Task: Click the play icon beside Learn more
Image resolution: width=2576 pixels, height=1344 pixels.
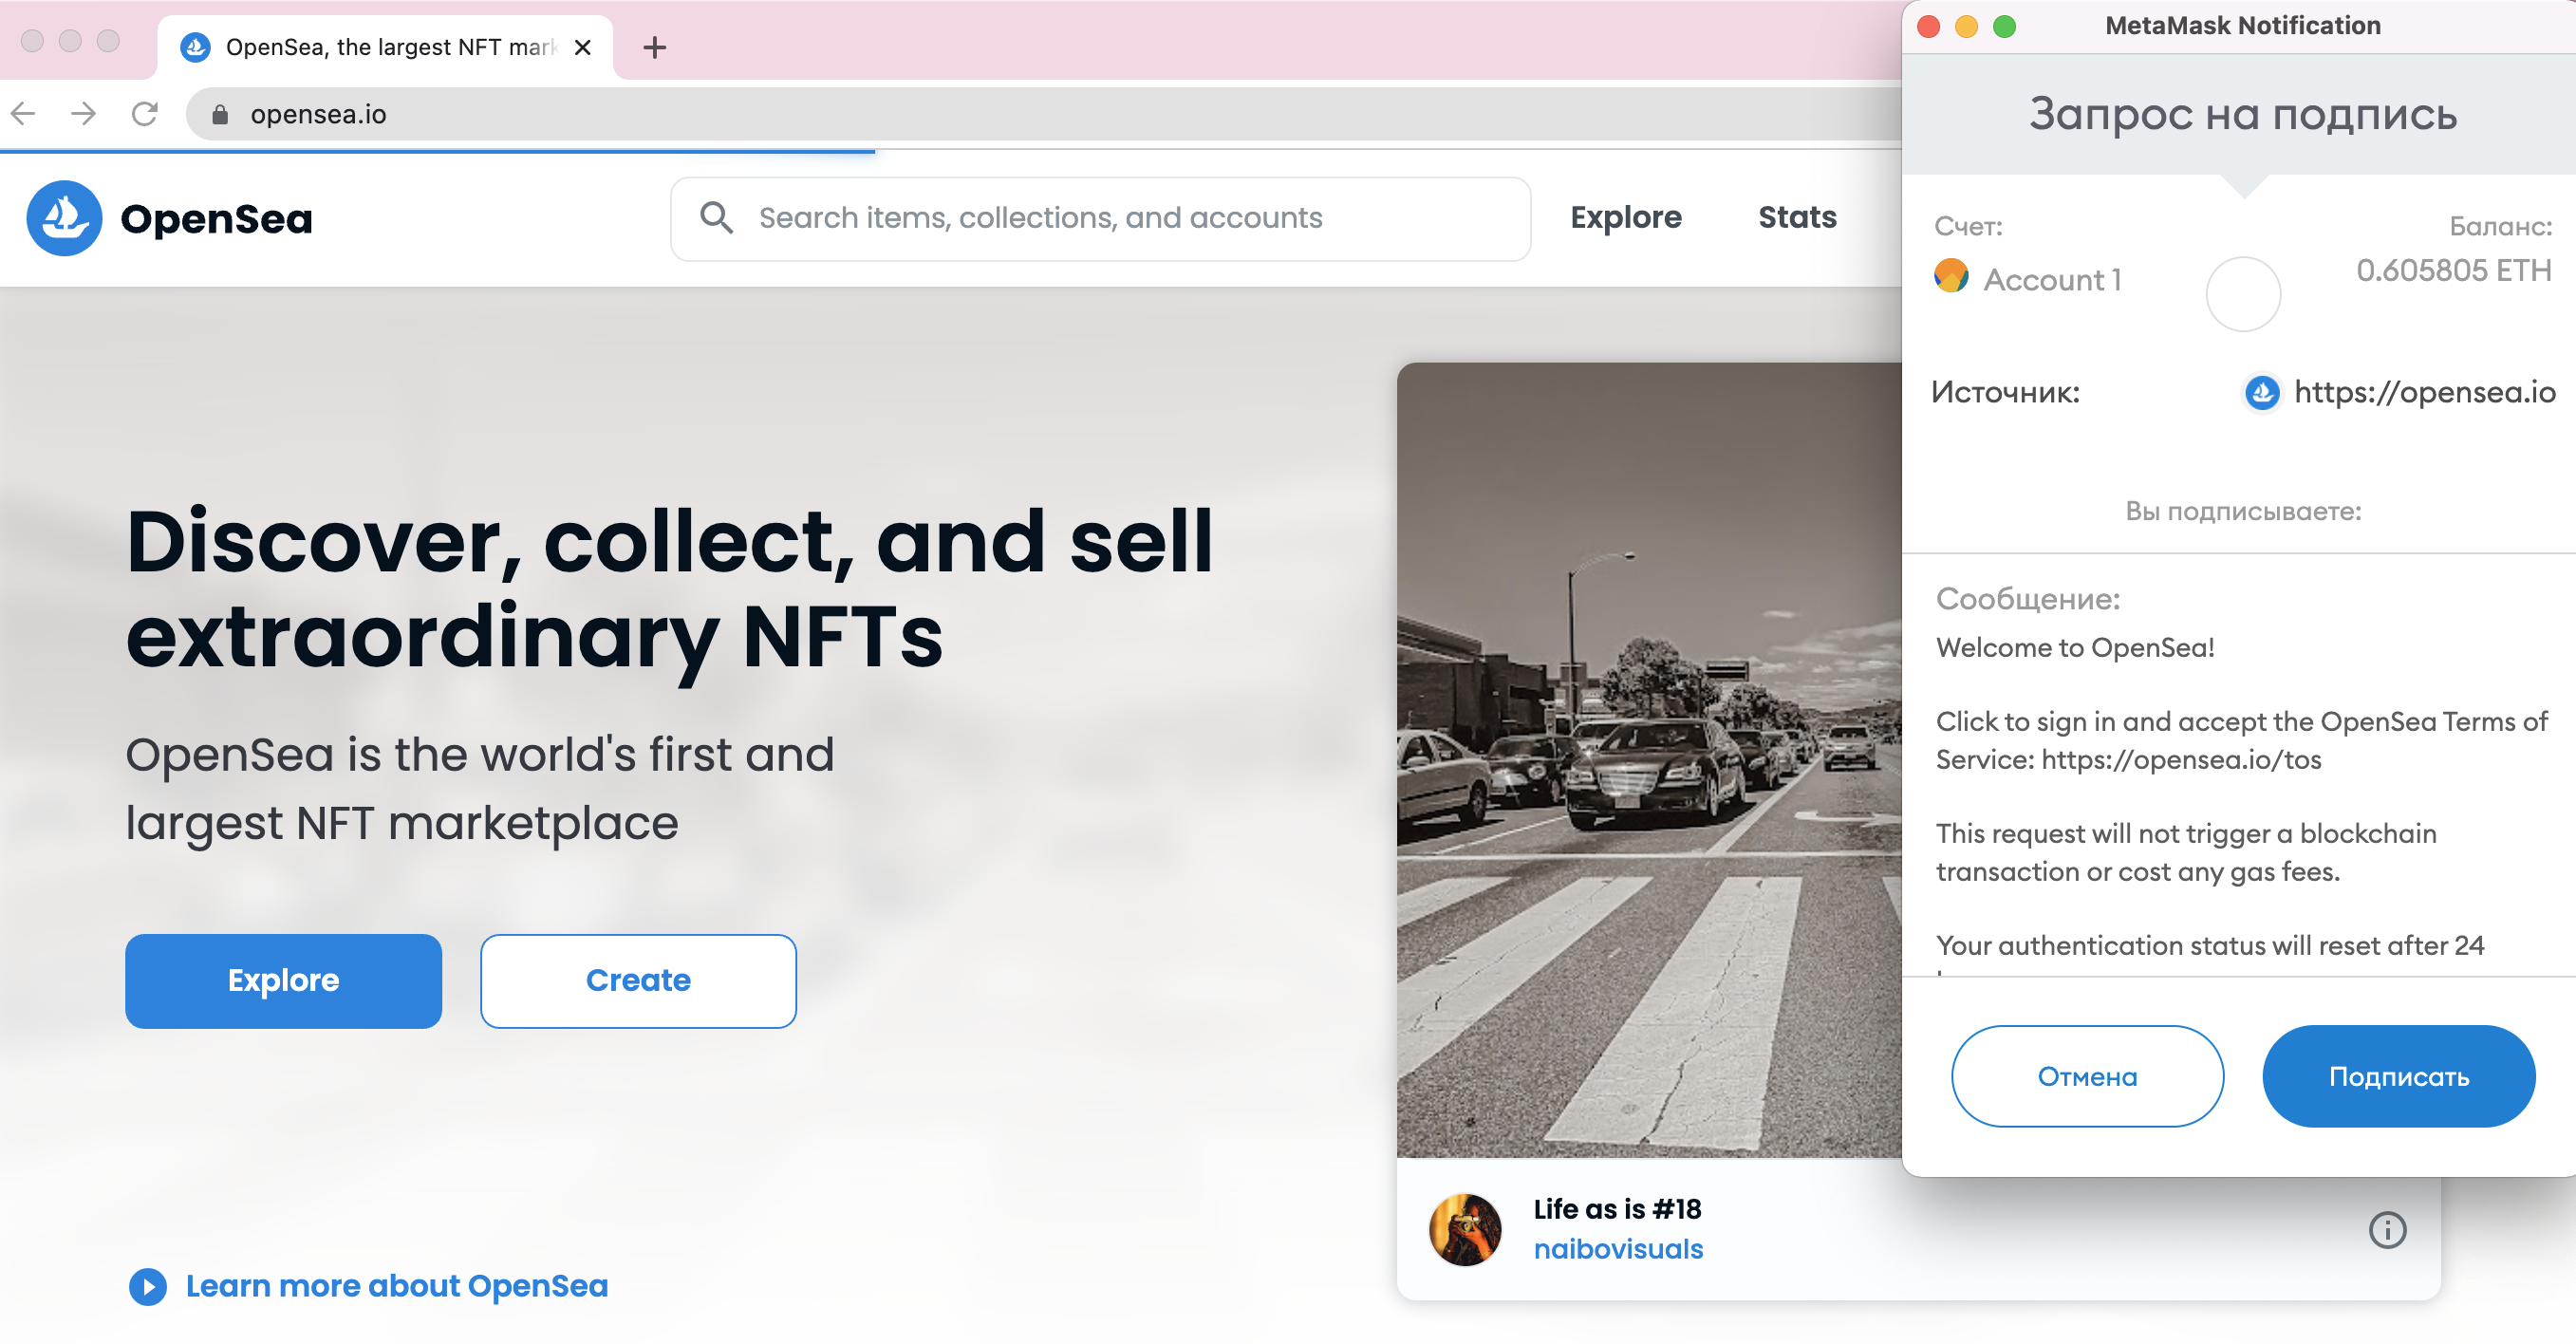Action: click(148, 1286)
